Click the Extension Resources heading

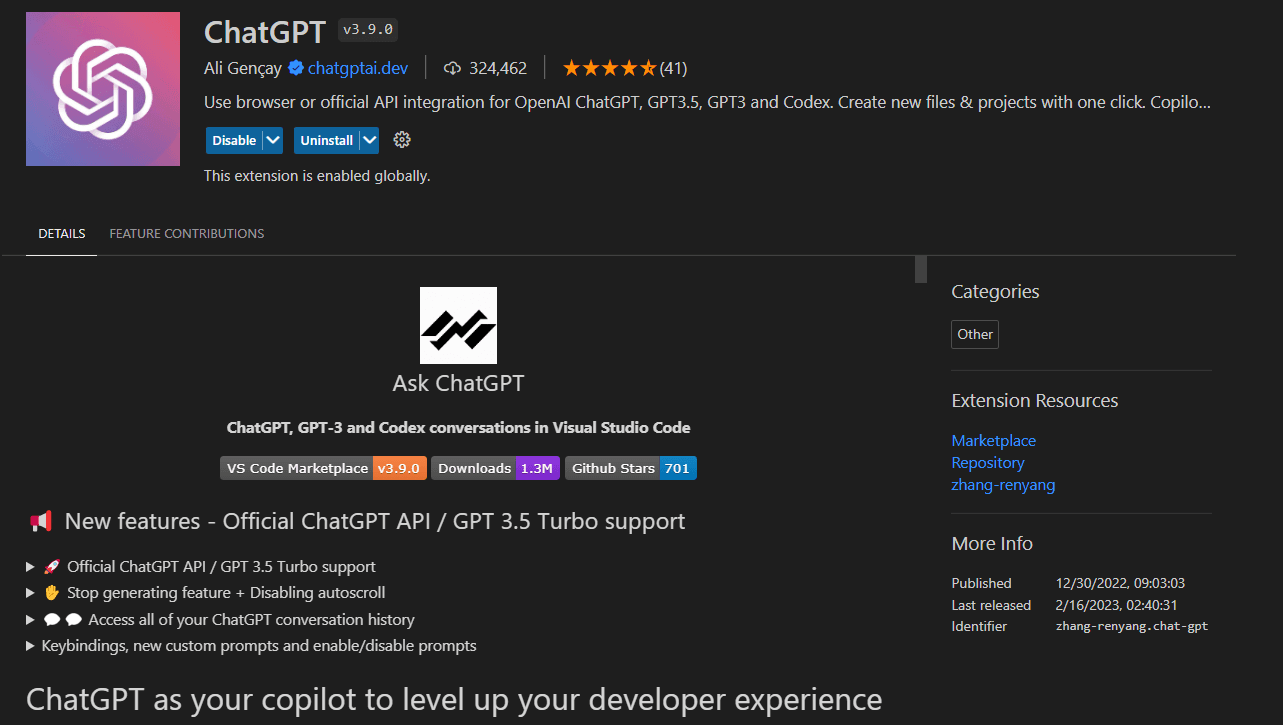(x=1035, y=401)
